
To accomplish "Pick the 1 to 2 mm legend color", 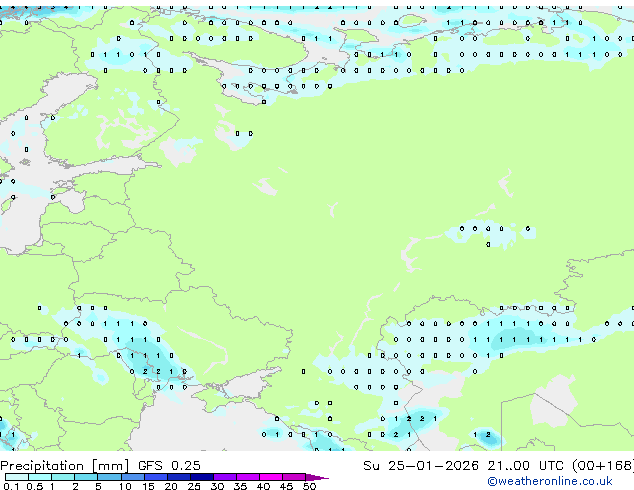I will 63,477.
